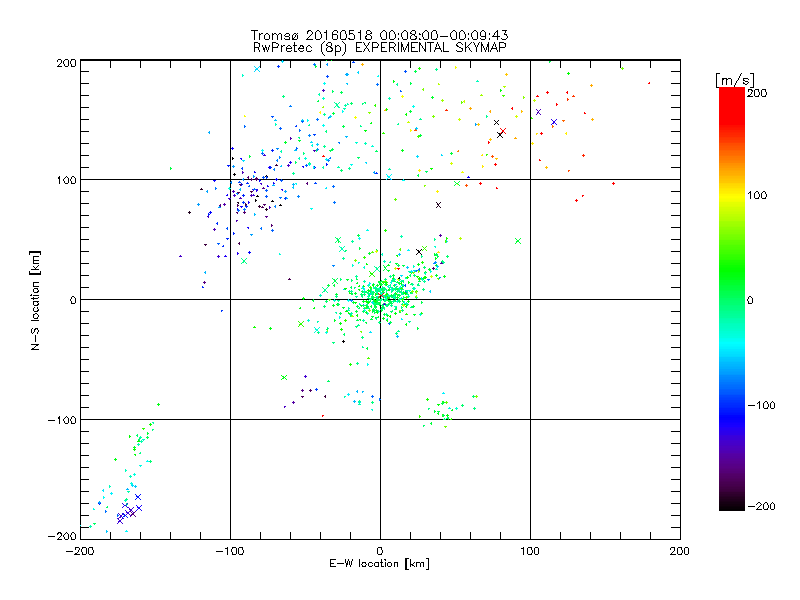Click the plot title 'Tromsø 20160518 00:08:00-00:09:43'

click(x=380, y=35)
